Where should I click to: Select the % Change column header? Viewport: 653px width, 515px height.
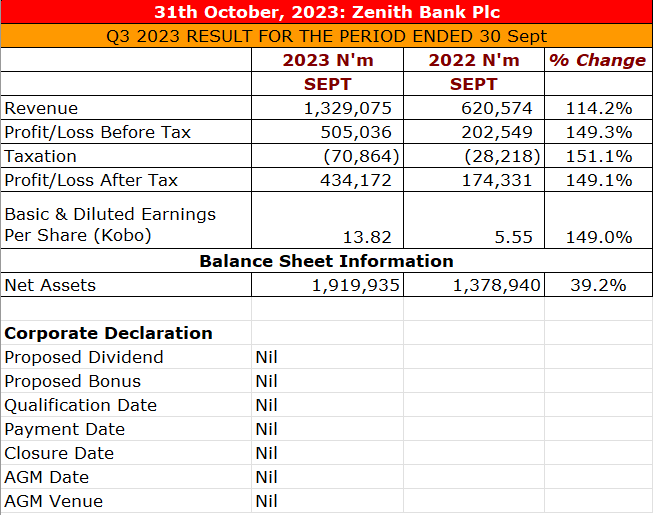(x=598, y=60)
